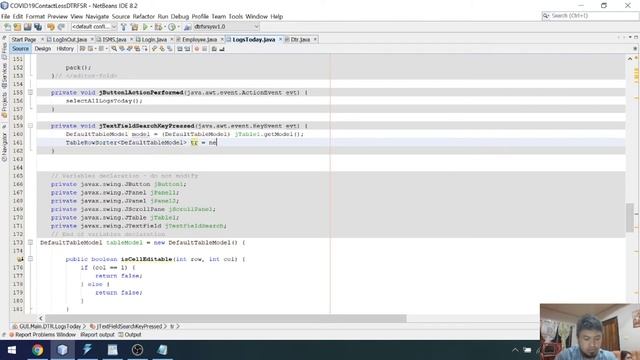Click the lightning bolt taskbar icon
Image resolution: width=640 pixels, height=360 pixels.
click(87, 350)
